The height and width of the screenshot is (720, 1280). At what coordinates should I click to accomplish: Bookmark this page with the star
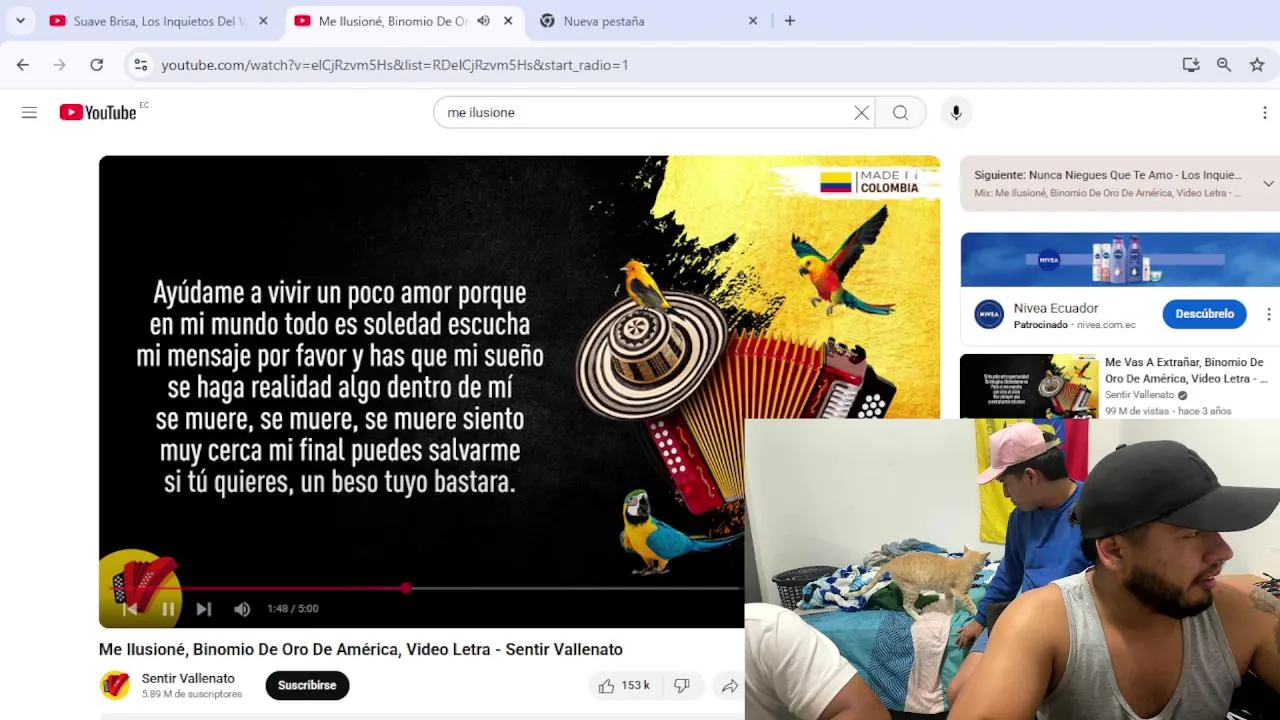pos(1257,65)
